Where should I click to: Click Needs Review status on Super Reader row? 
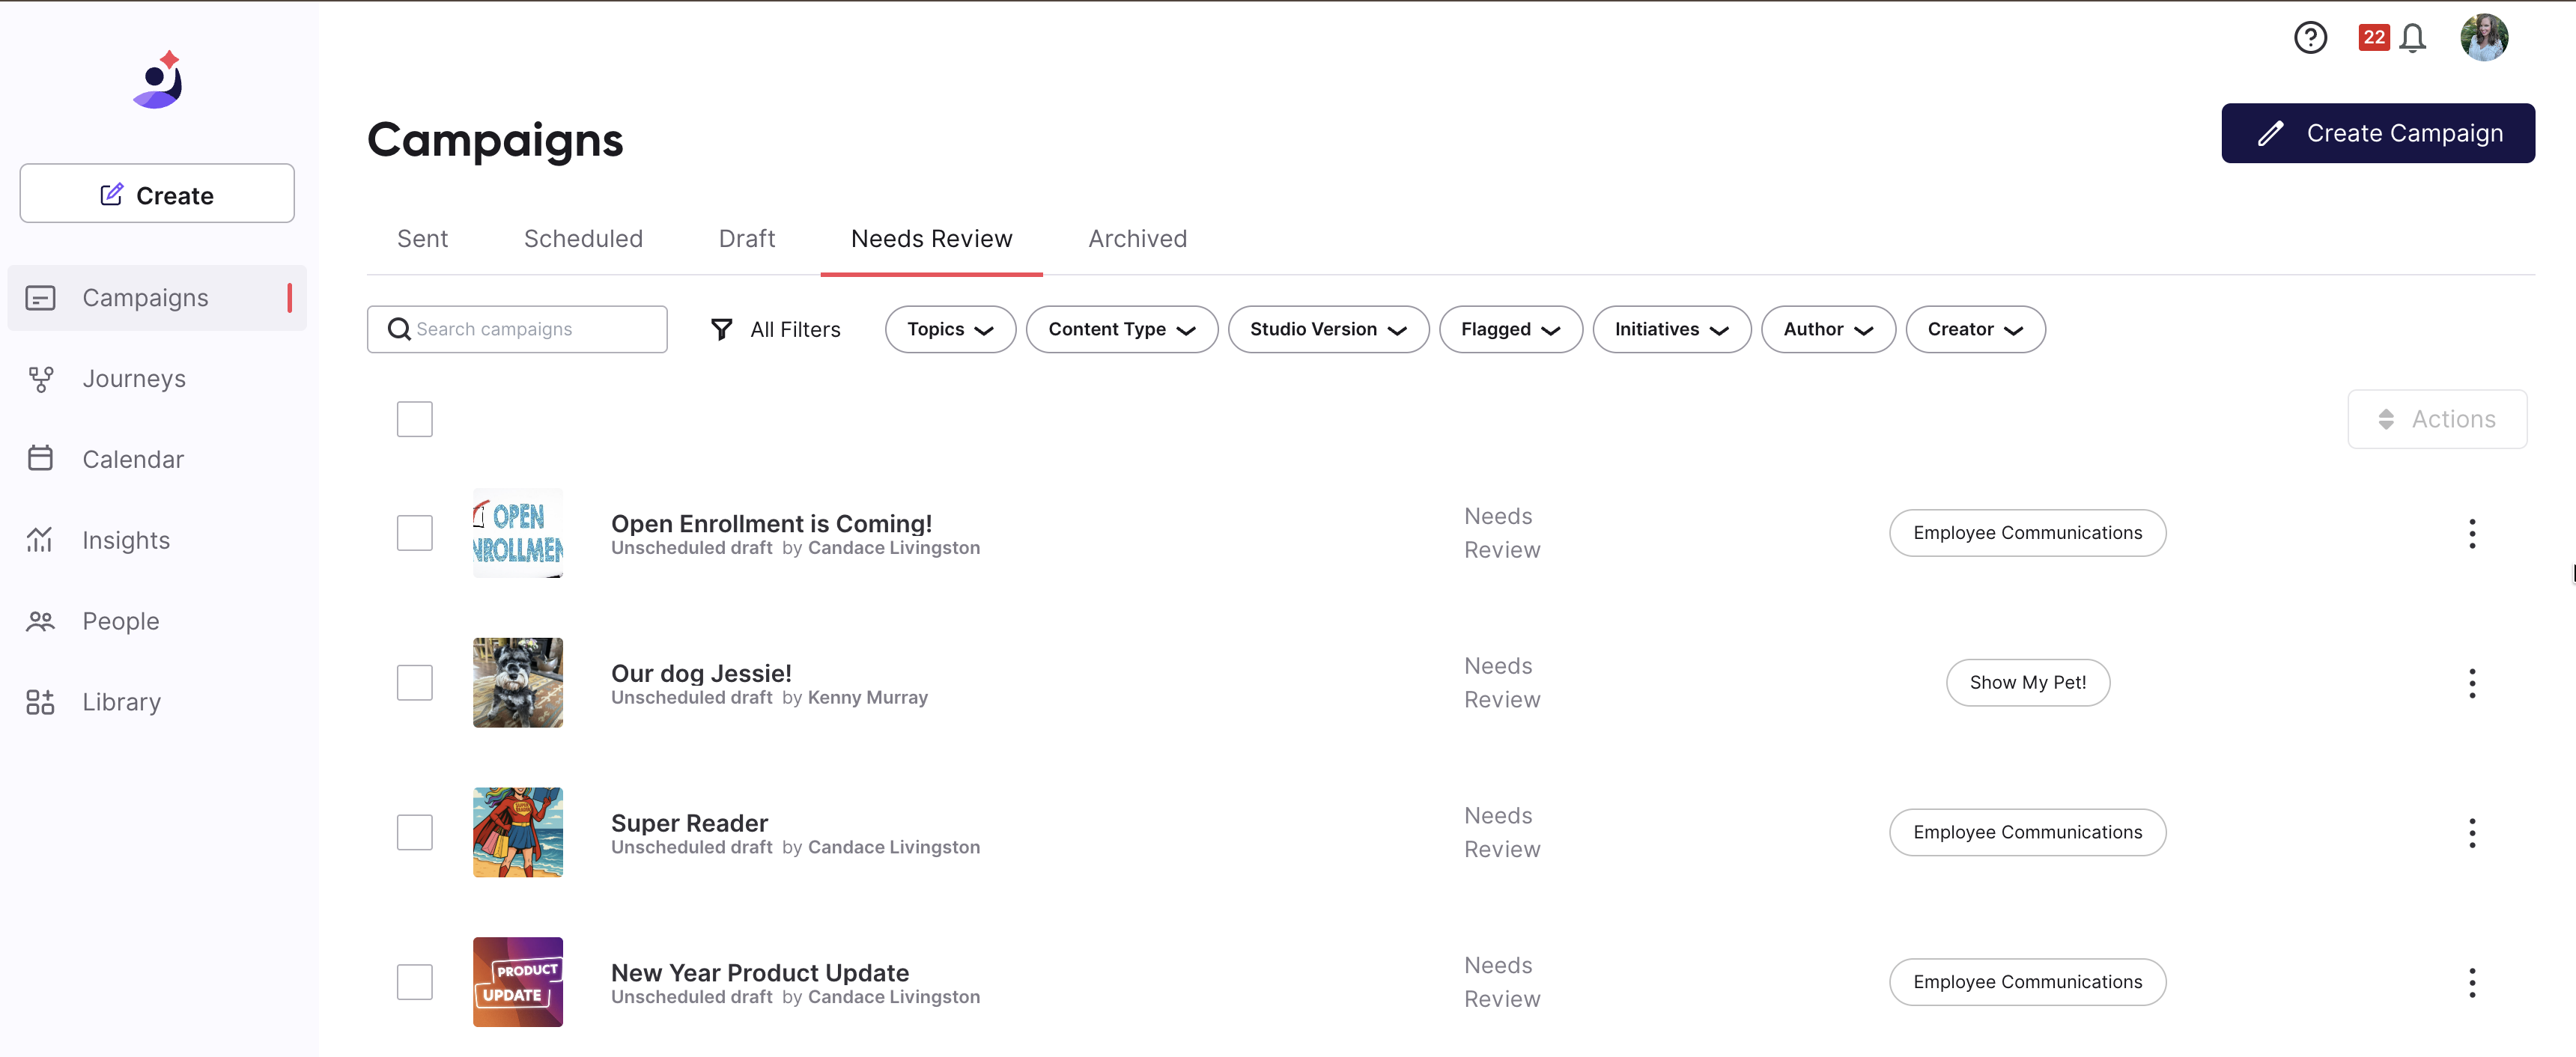[x=1502, y=833]
